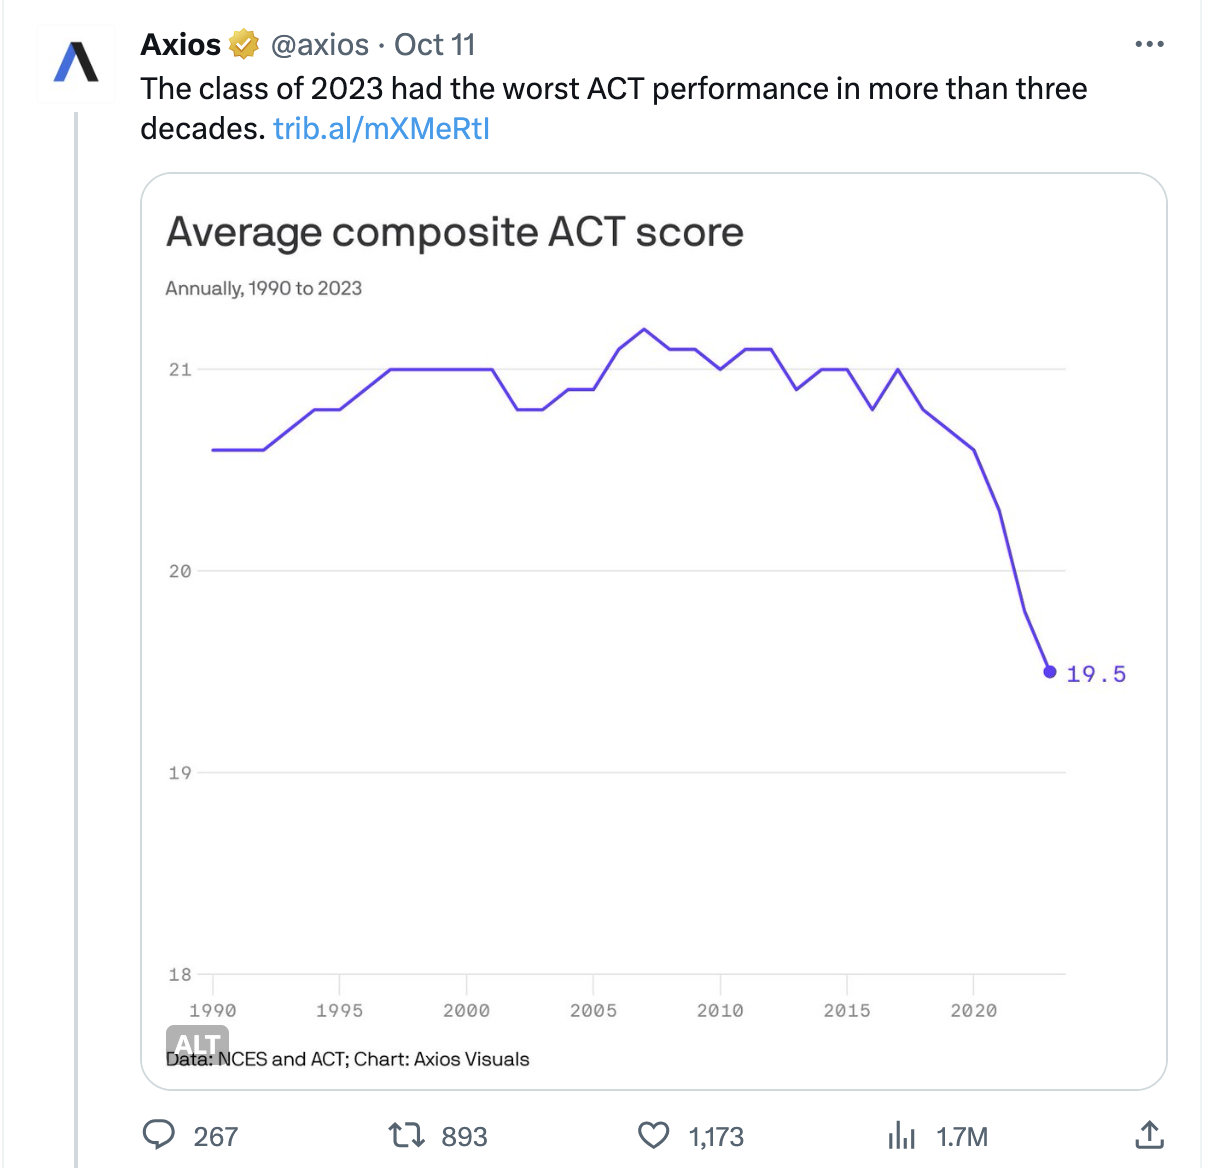
Task: Open the three-dot more options menu
Action: [x=1149, y=44]
